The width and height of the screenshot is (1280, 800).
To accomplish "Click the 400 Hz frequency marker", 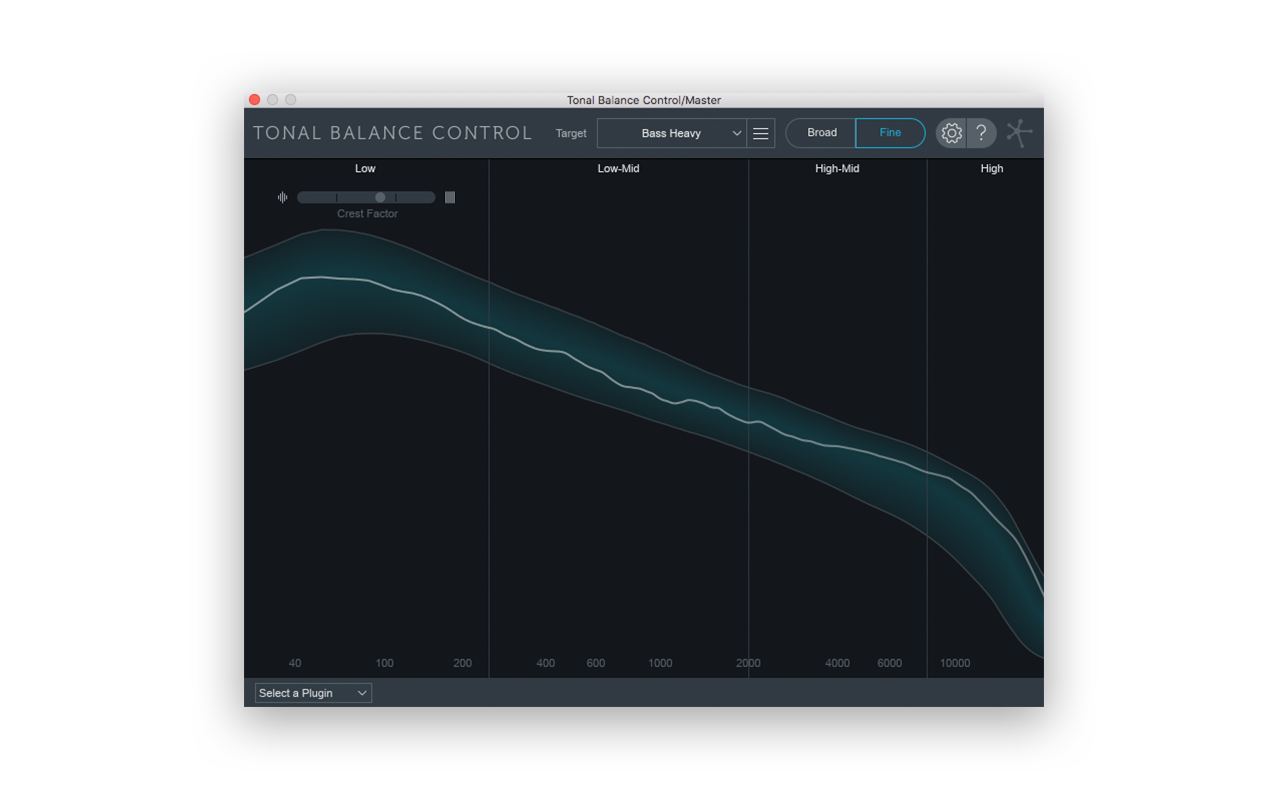I will pyautogui.click(x=545, y=663).
